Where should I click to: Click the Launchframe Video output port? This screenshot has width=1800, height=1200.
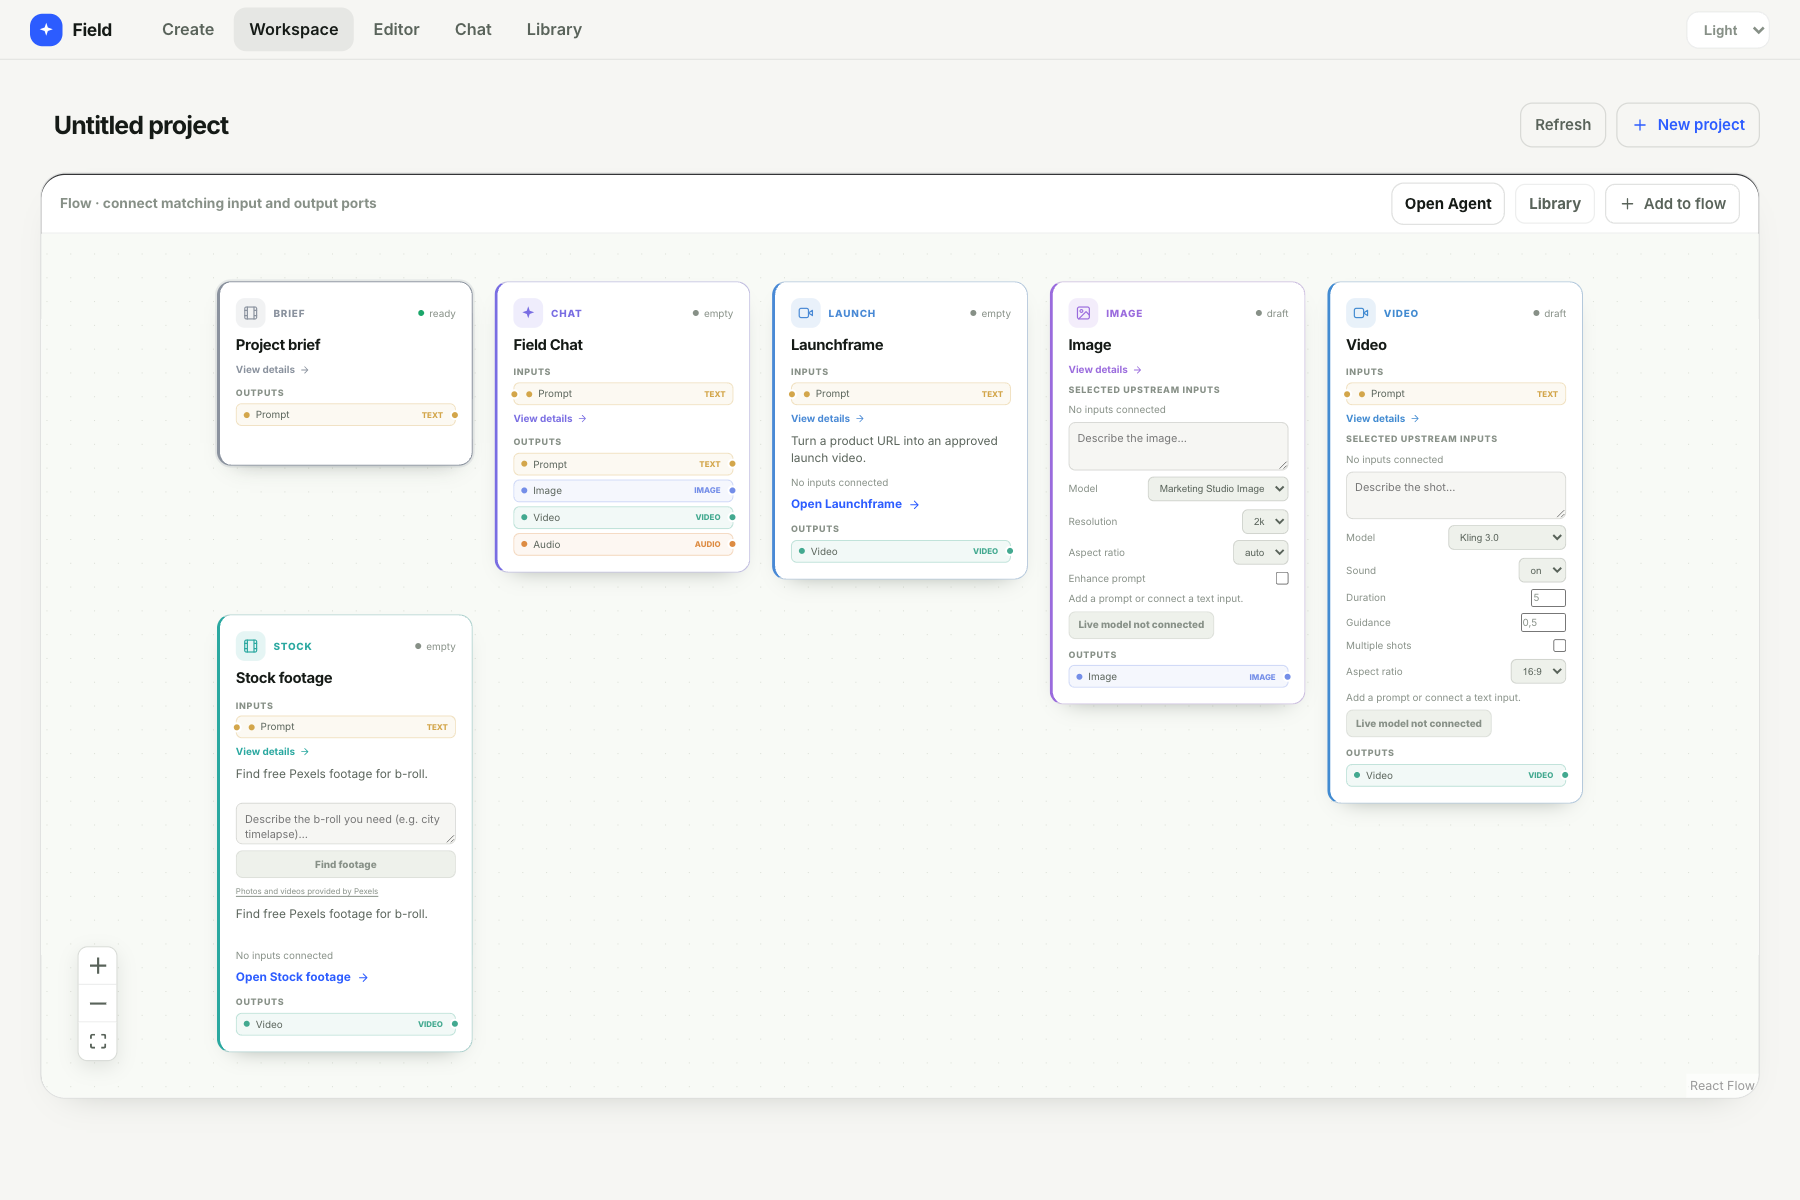coord(1010,551)
